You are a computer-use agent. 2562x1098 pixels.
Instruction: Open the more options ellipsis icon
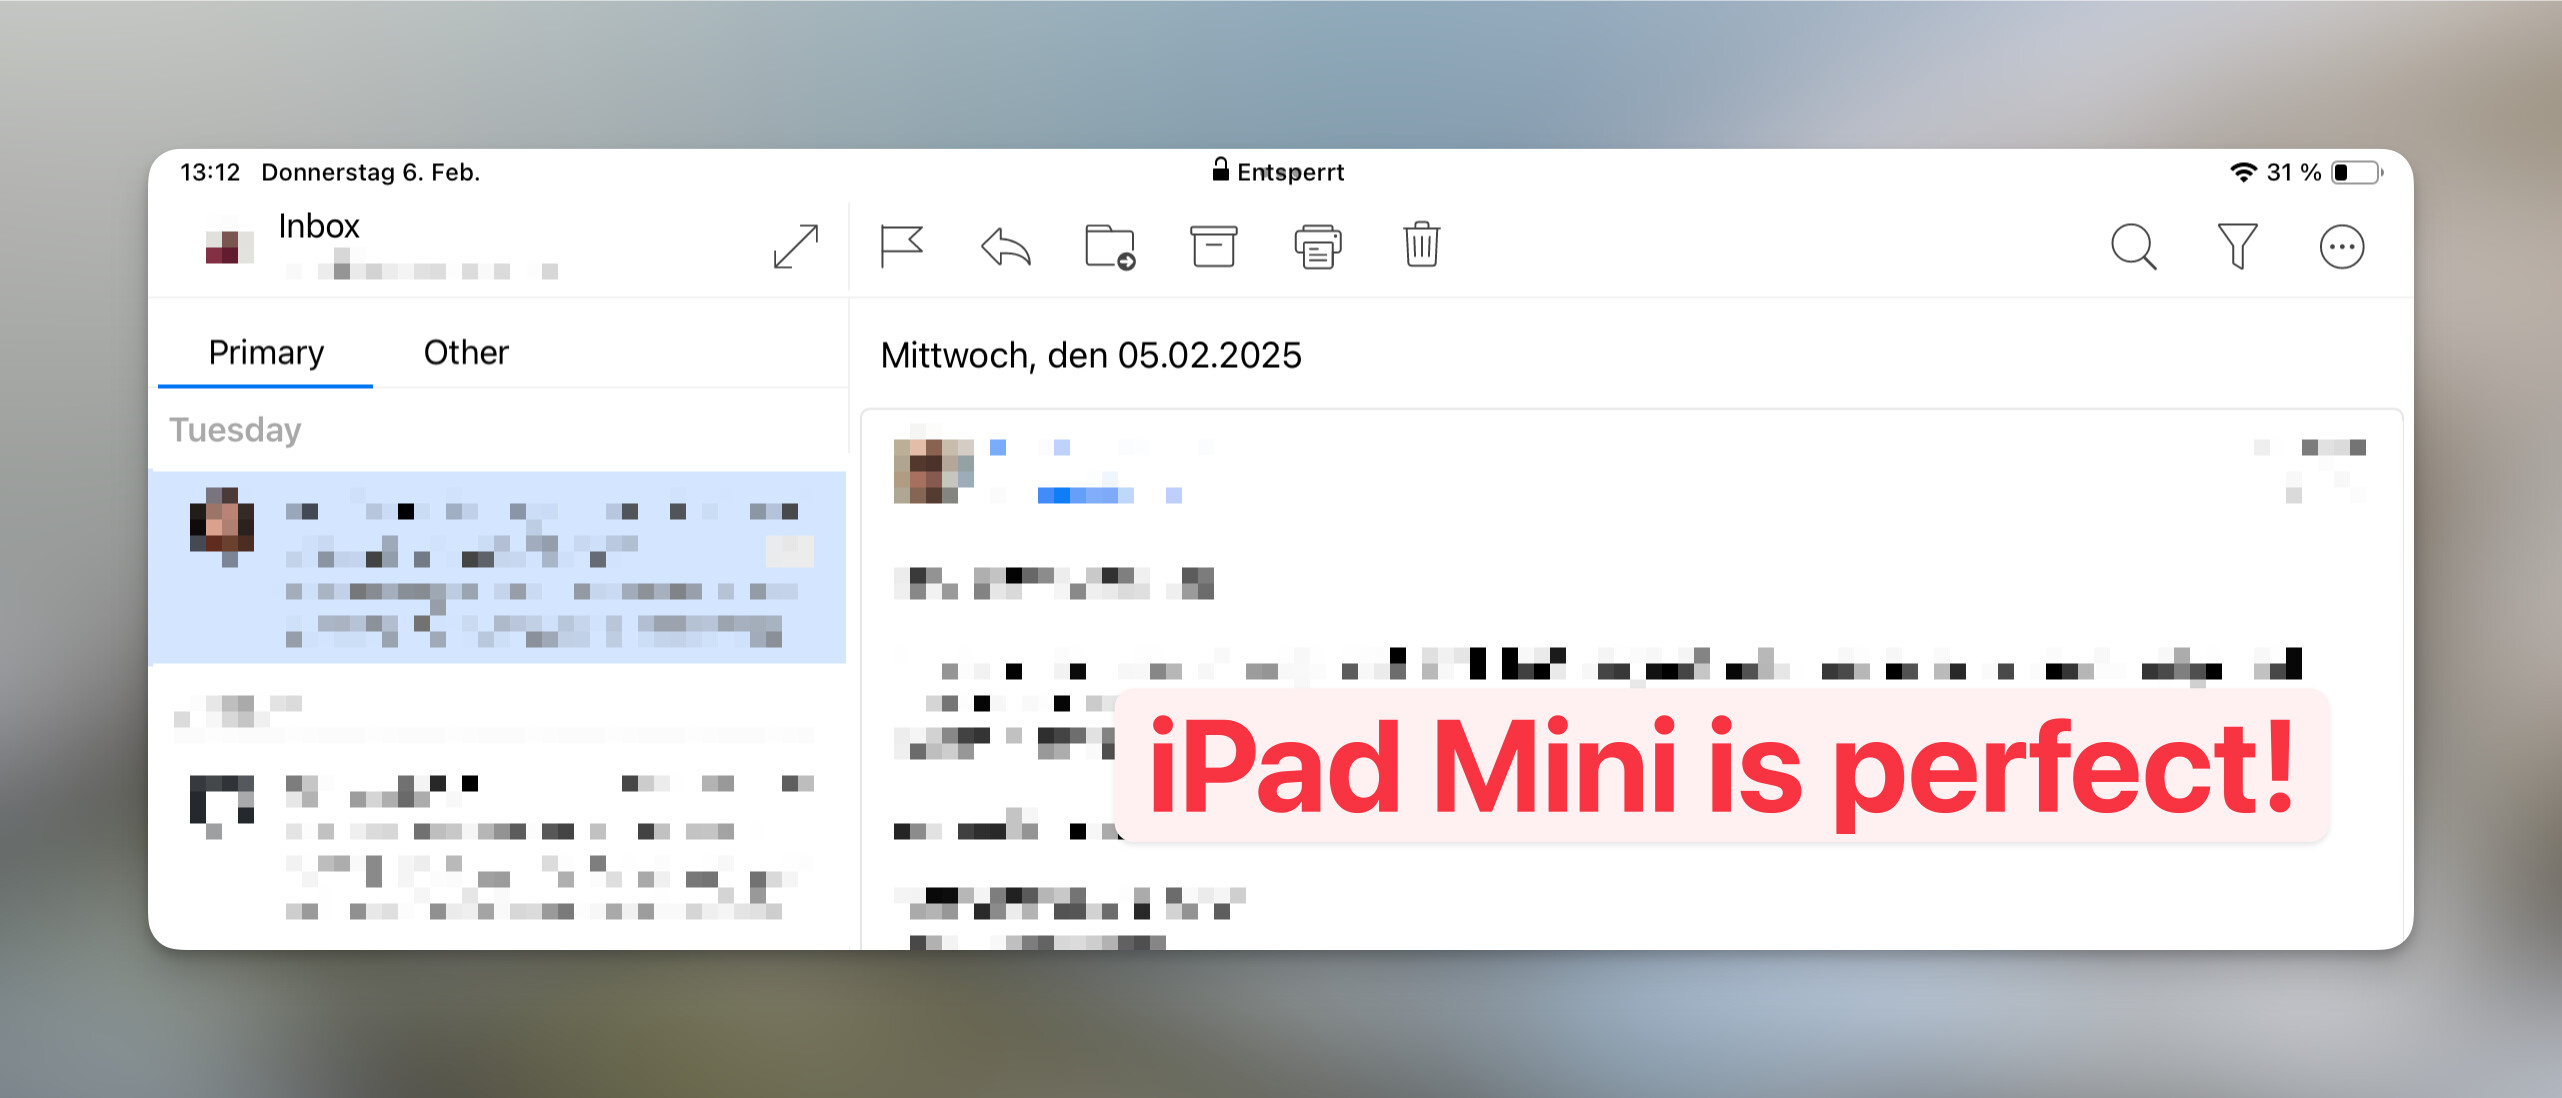tap(2342, 247)
